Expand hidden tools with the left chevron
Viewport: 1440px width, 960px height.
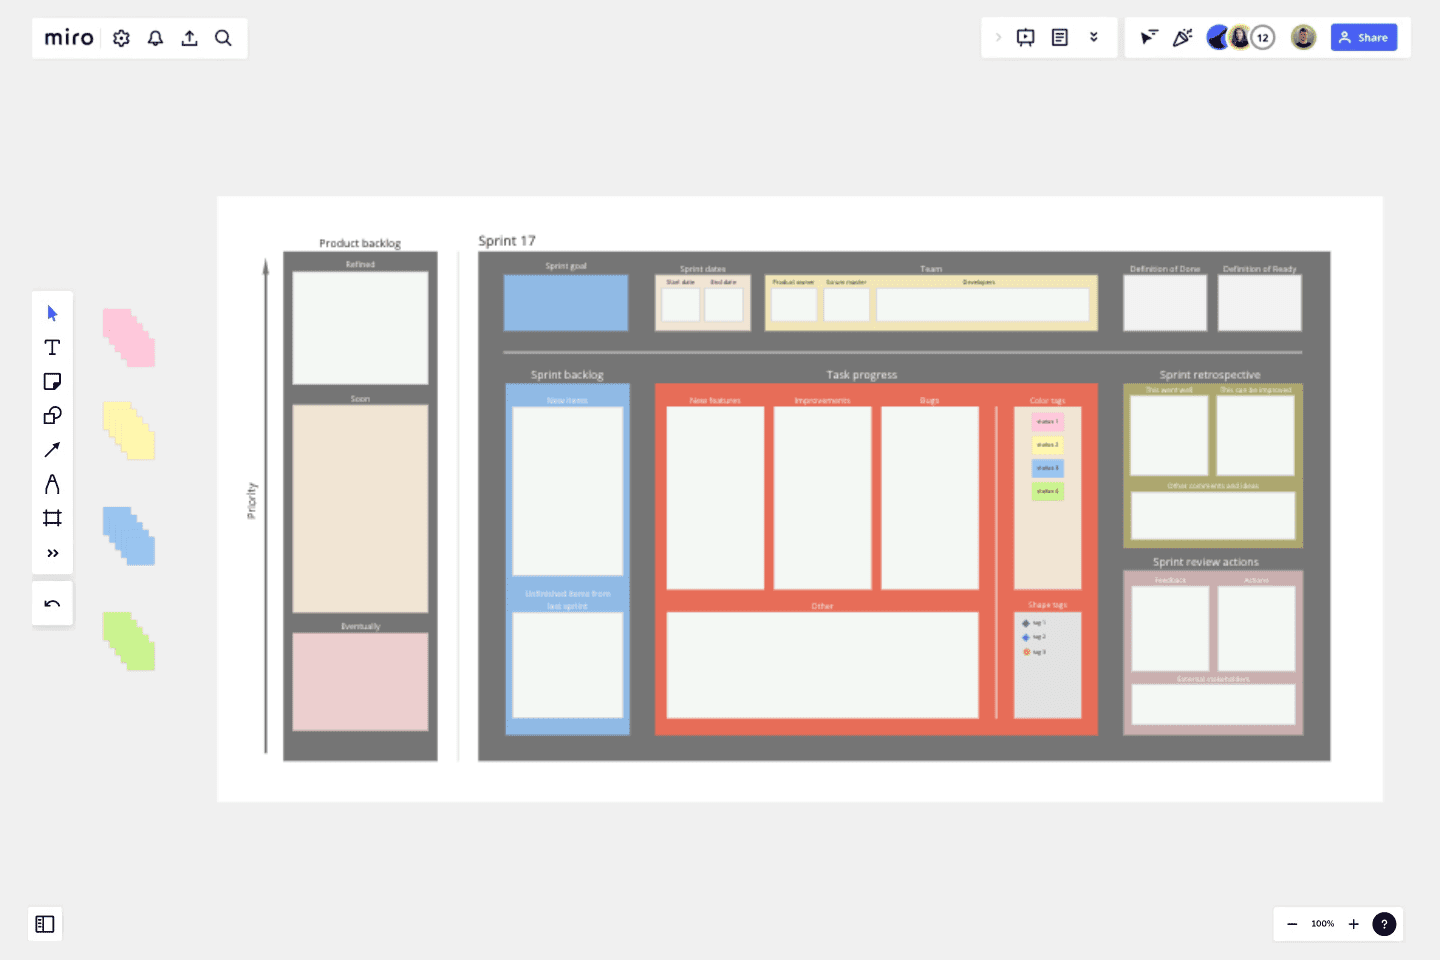pos(998,37)
